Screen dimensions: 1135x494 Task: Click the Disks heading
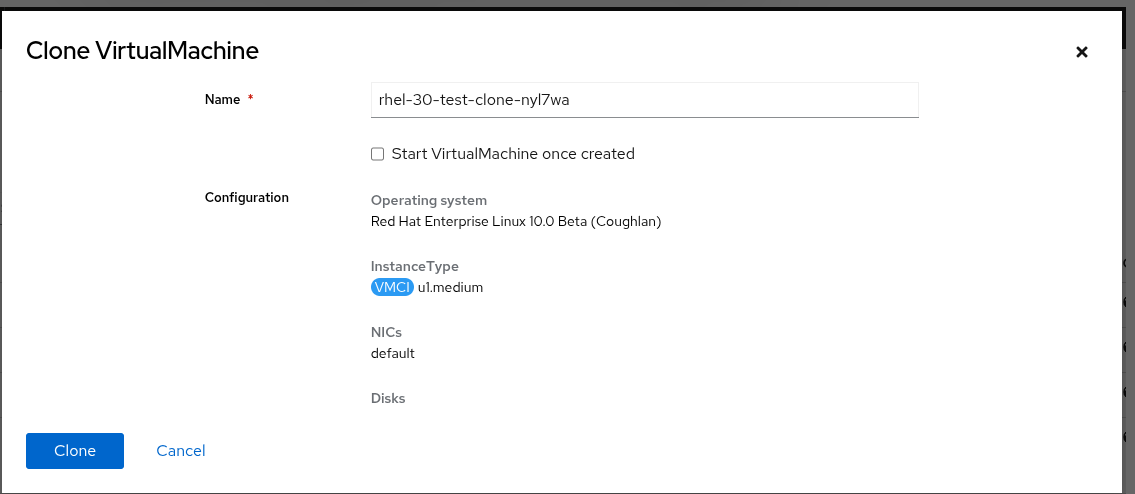click(388, 398)
